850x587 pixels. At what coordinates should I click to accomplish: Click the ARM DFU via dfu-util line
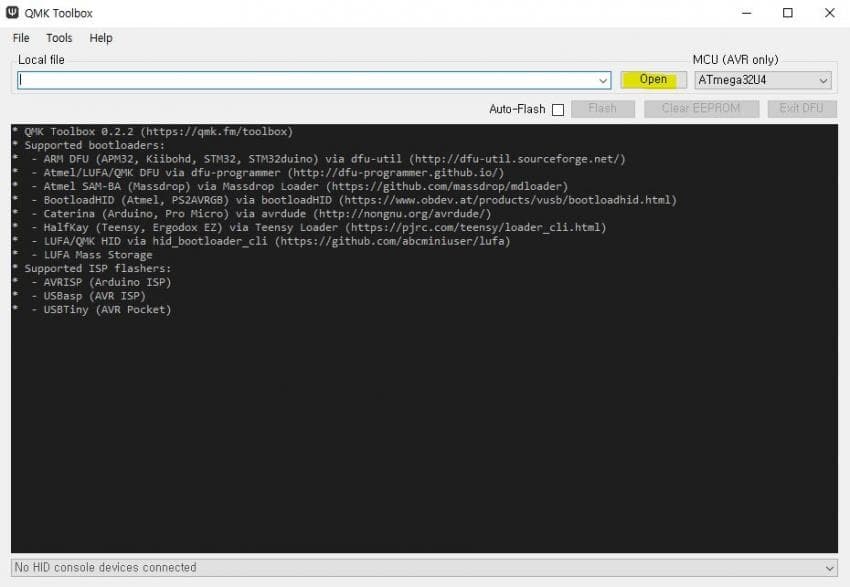[334, 159]
